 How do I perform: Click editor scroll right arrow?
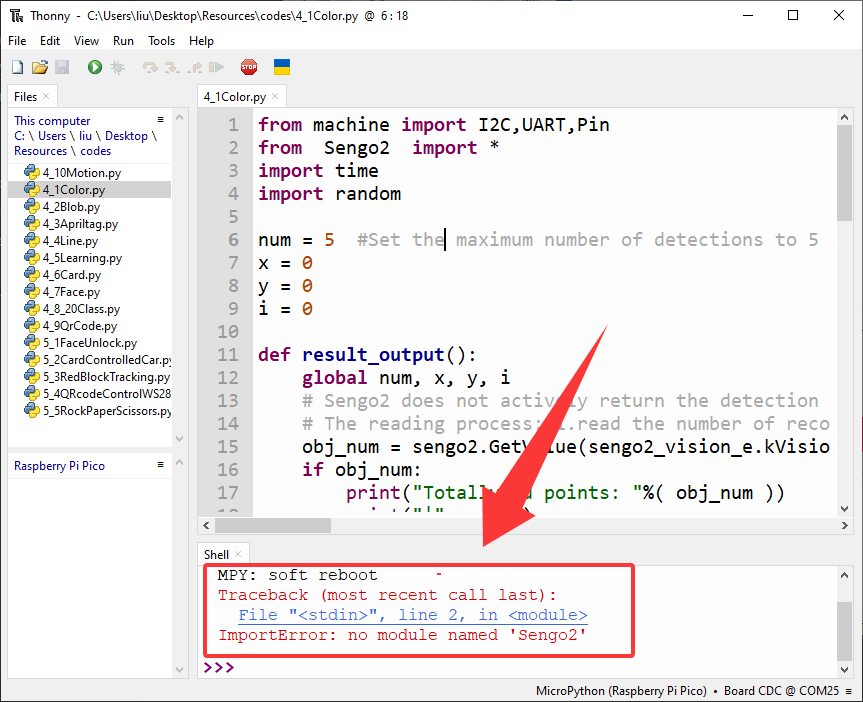[844, 525]
